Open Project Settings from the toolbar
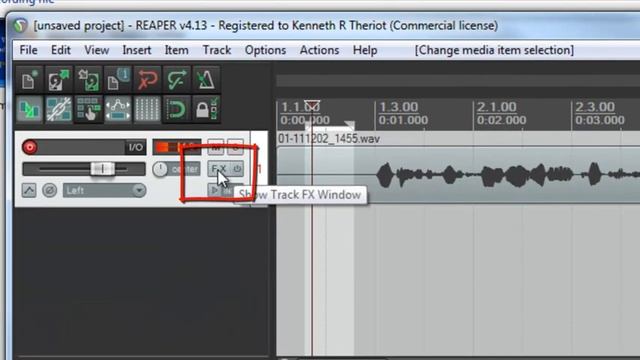The width and height of the screenshot is (640, 360). click(118, 80)
